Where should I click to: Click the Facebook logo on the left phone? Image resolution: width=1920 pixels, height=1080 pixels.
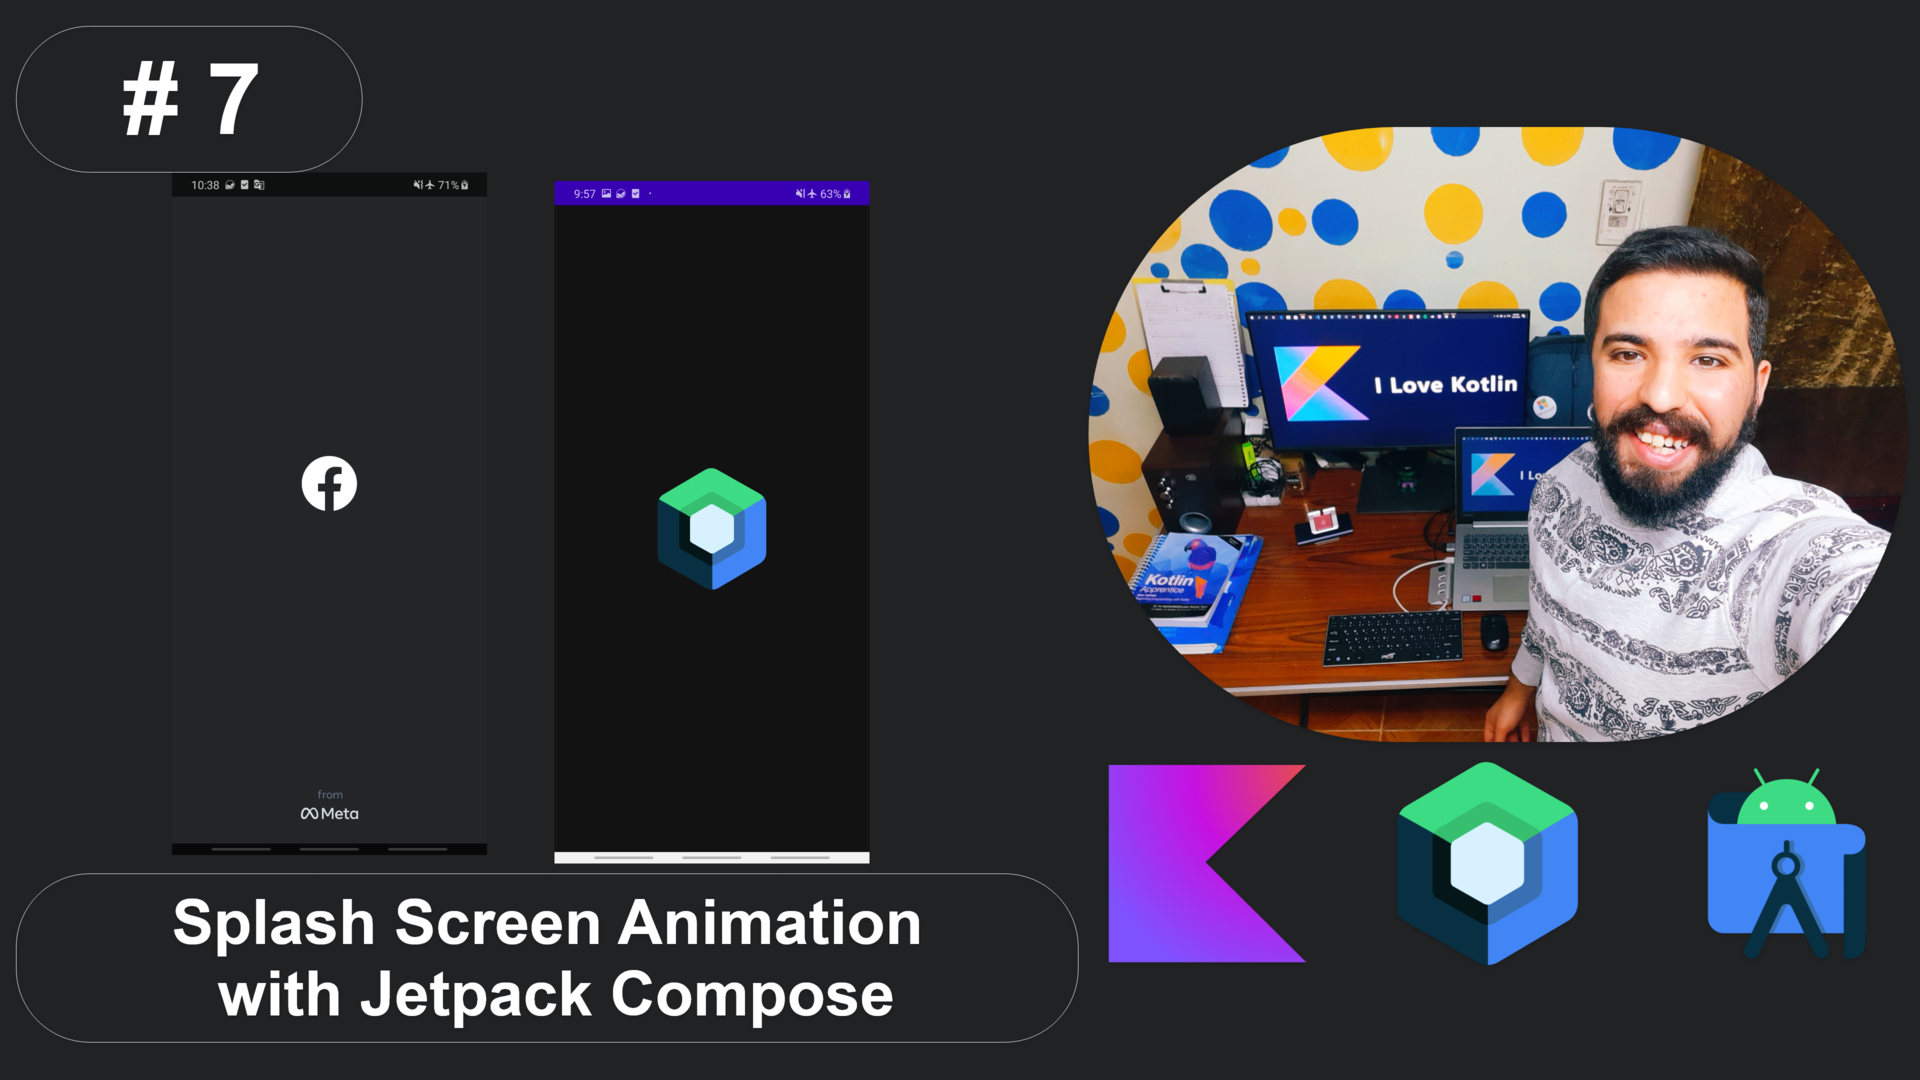[329, 484]
